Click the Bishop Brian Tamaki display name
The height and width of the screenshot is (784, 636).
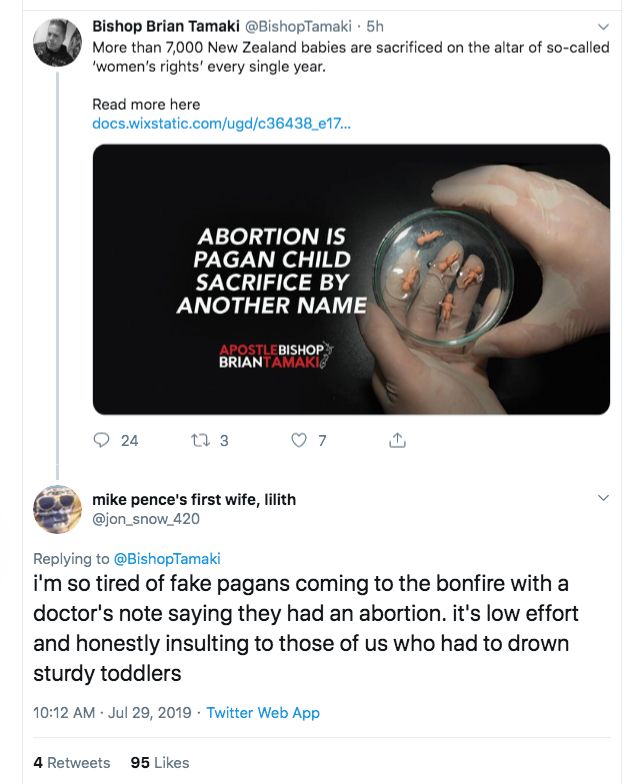165,26
